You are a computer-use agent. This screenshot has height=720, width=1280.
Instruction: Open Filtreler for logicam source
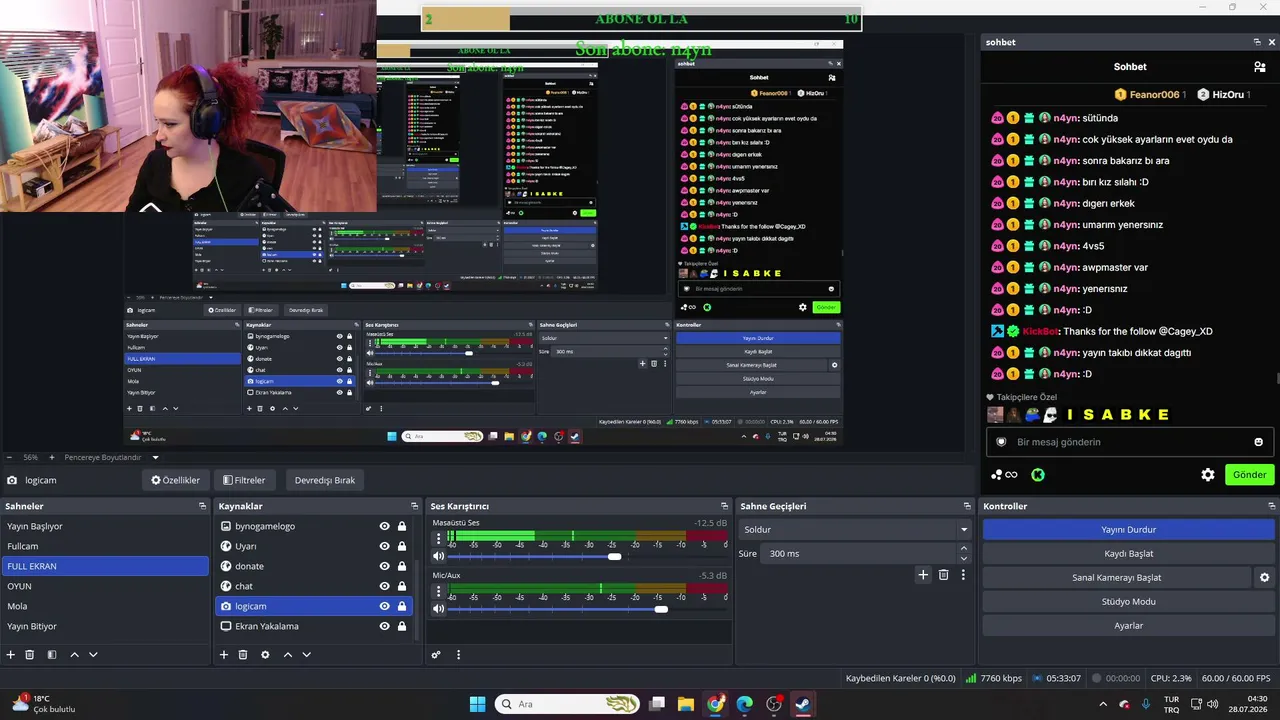pyautogui.click(x=244, y=480)
